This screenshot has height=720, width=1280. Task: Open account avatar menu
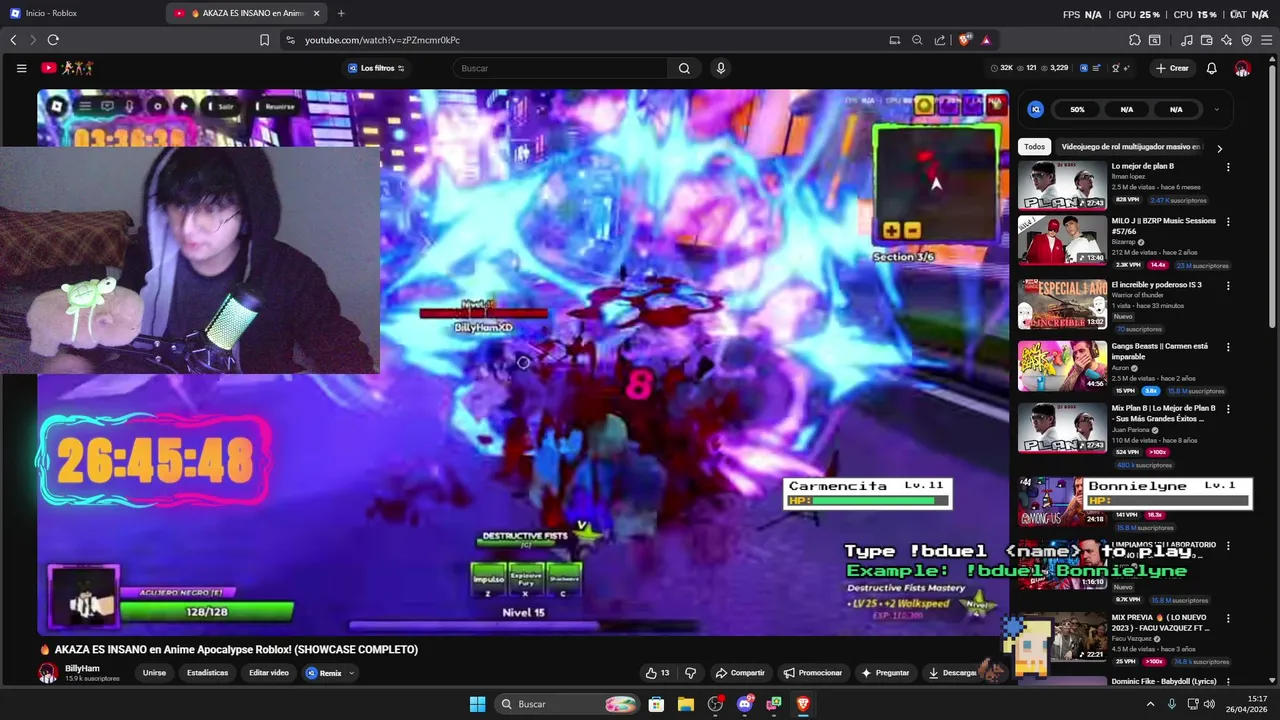click(x=1242, y=68)
